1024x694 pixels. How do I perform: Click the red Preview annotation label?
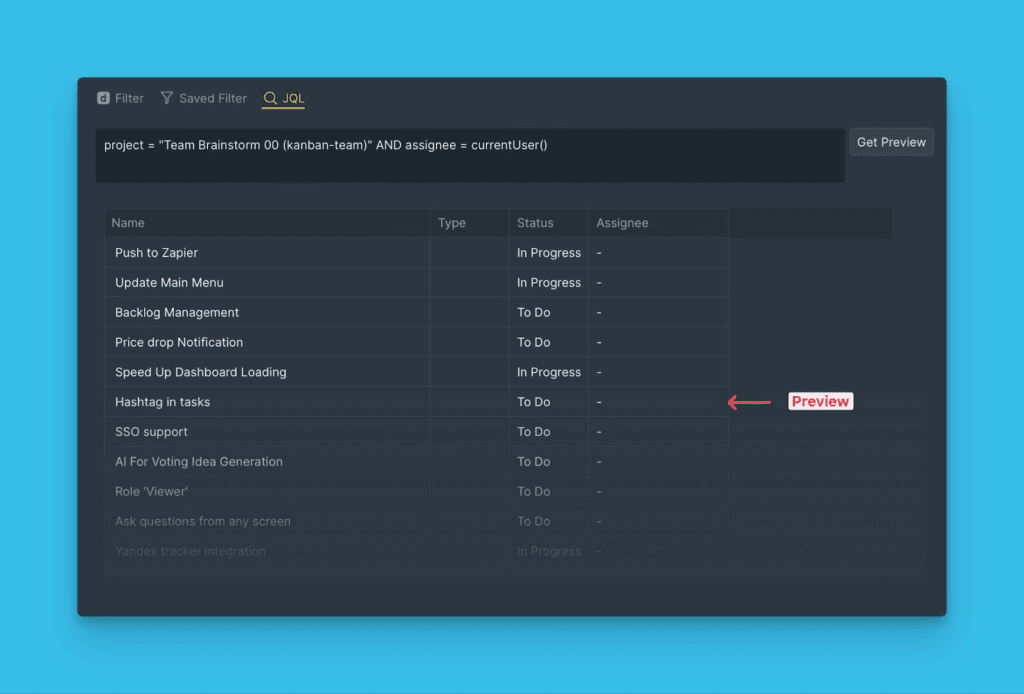tap(820, 402)
